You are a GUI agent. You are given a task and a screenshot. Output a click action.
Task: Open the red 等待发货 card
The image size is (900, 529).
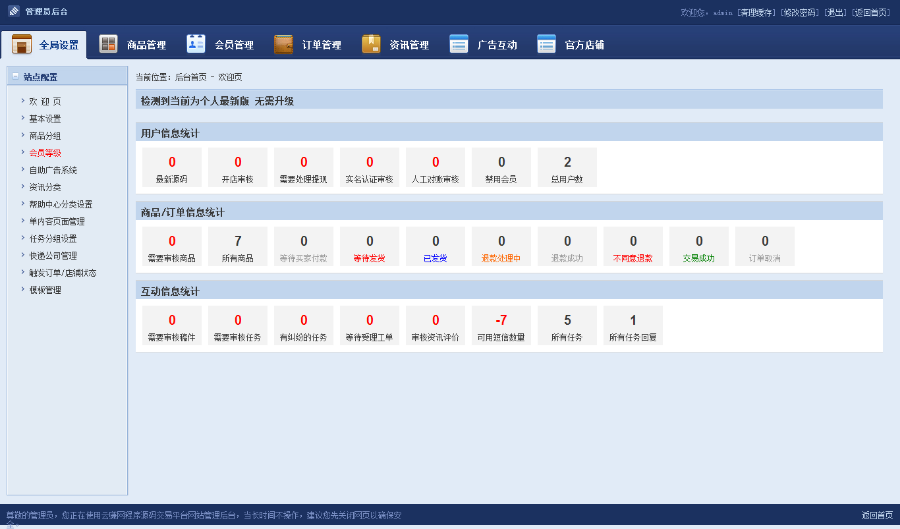(x=370, y=246)
